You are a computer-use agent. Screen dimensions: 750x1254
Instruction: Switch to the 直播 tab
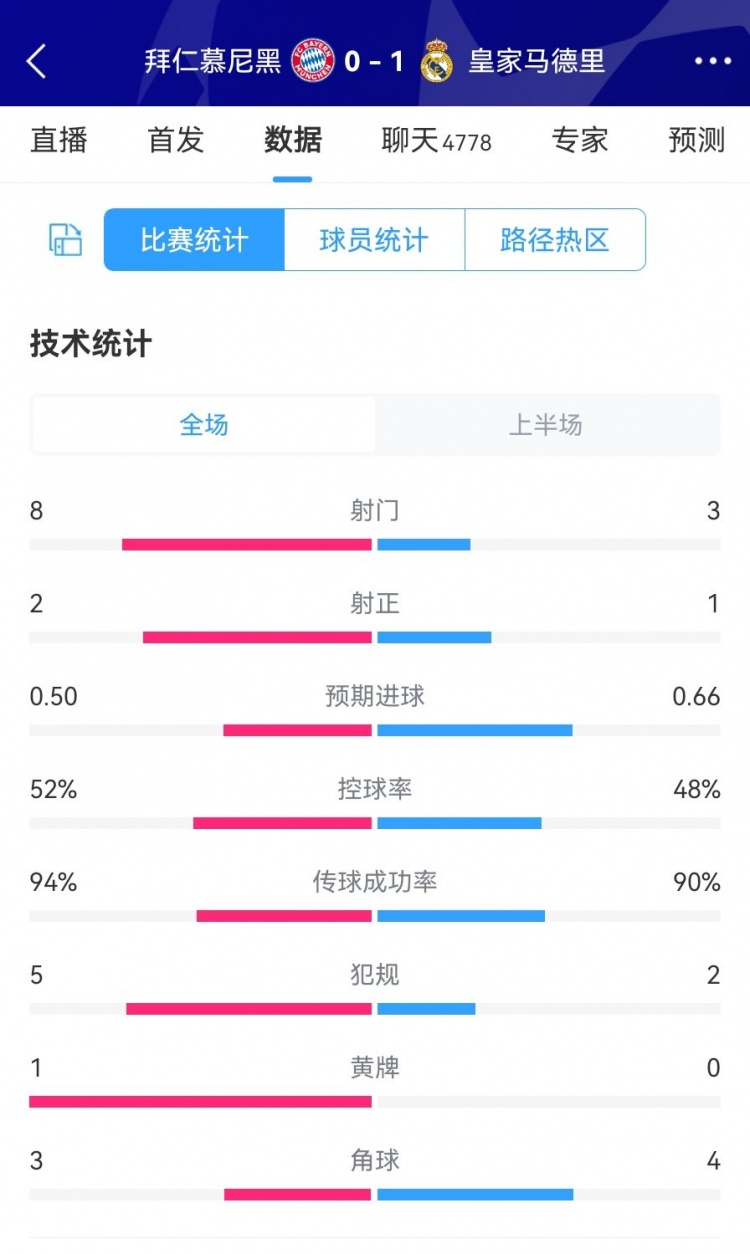point(59,140)
